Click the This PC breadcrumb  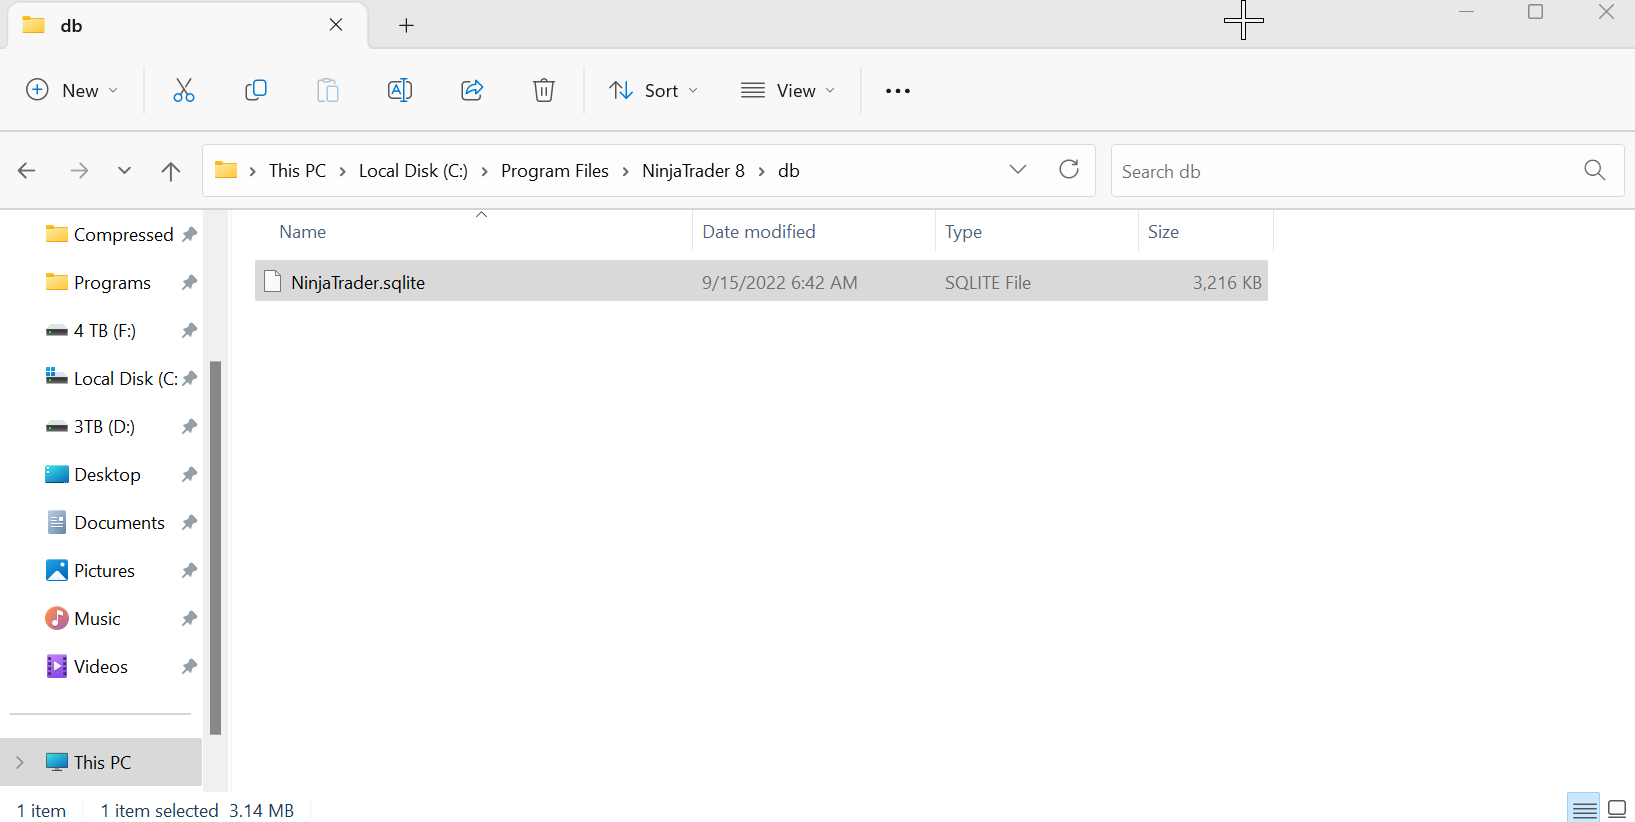point(297,171)
